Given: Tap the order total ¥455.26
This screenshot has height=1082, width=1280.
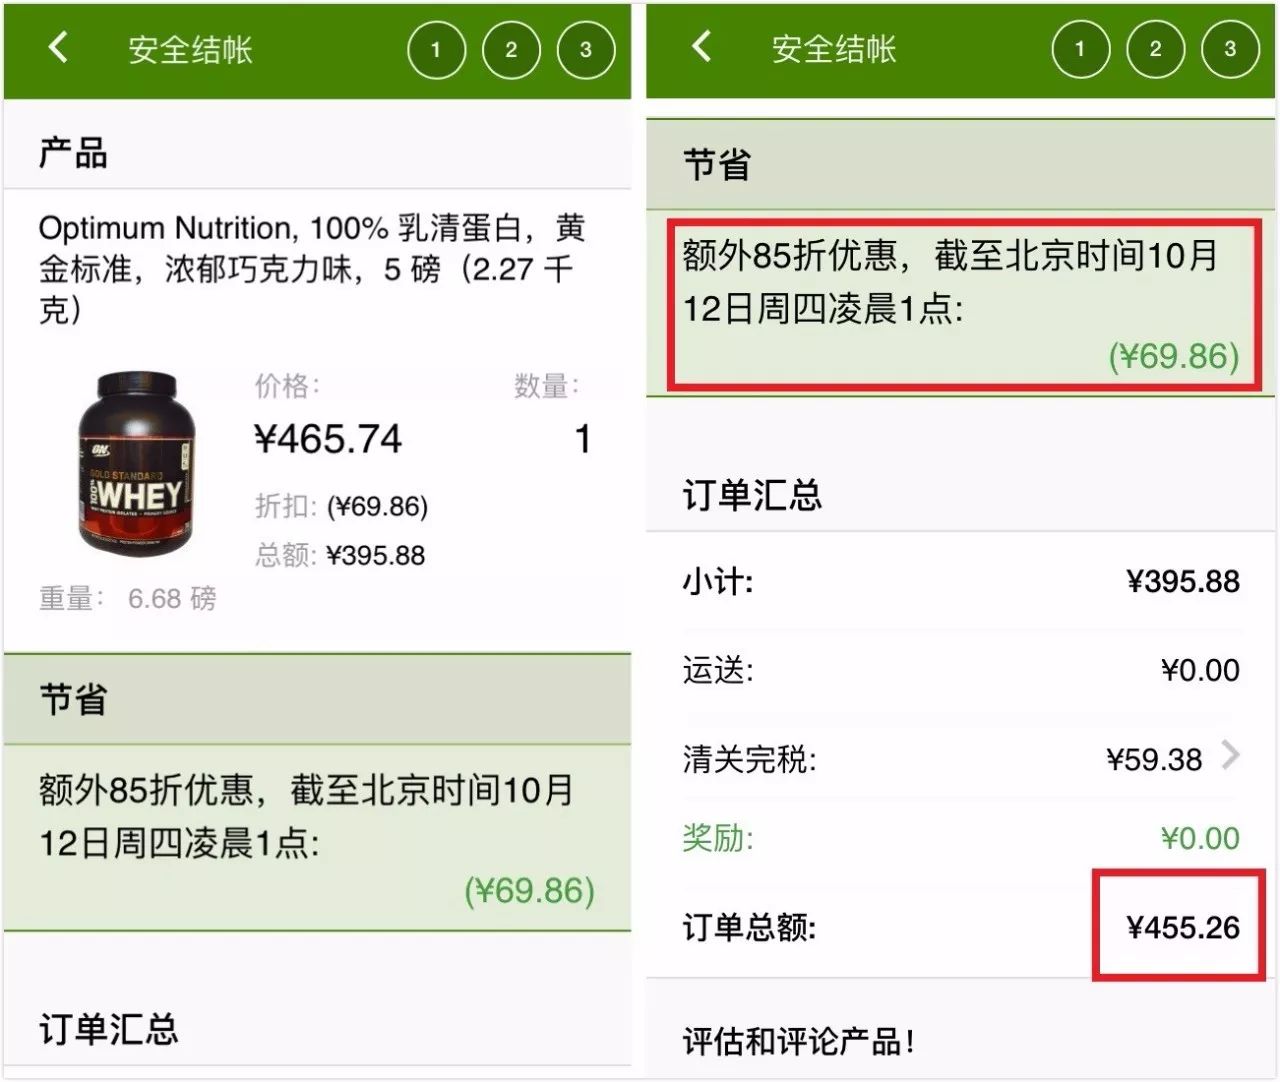Looking at the screenshot, I should pyautogui.click(x=1182, y=927).
